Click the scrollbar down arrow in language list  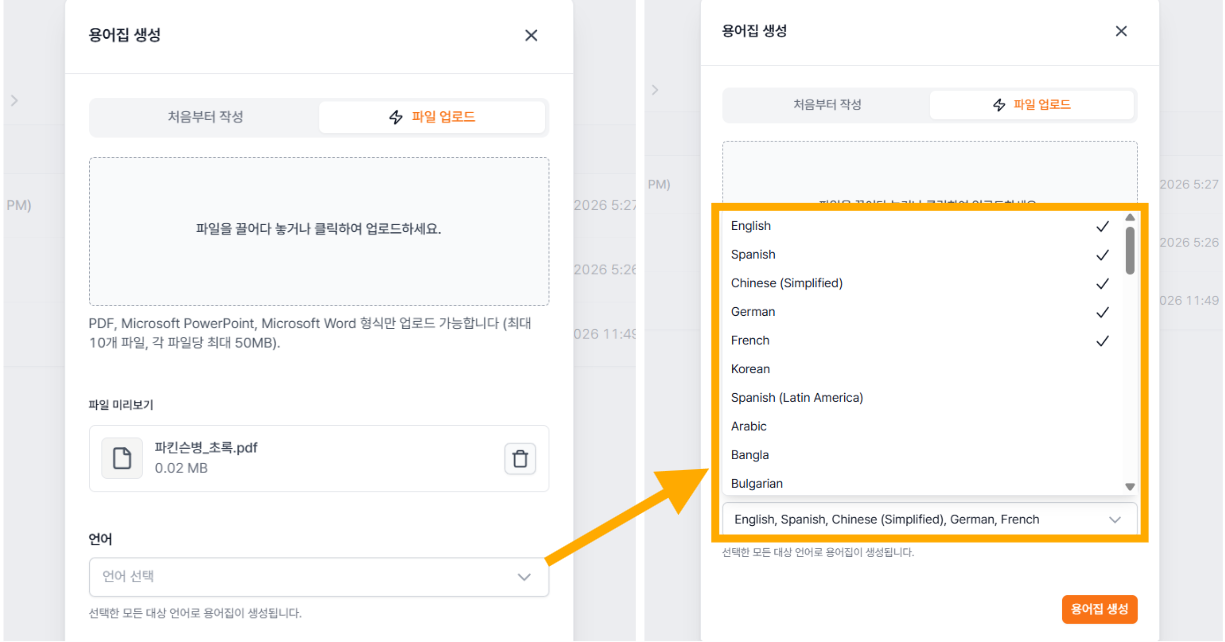pos(1130,487)
